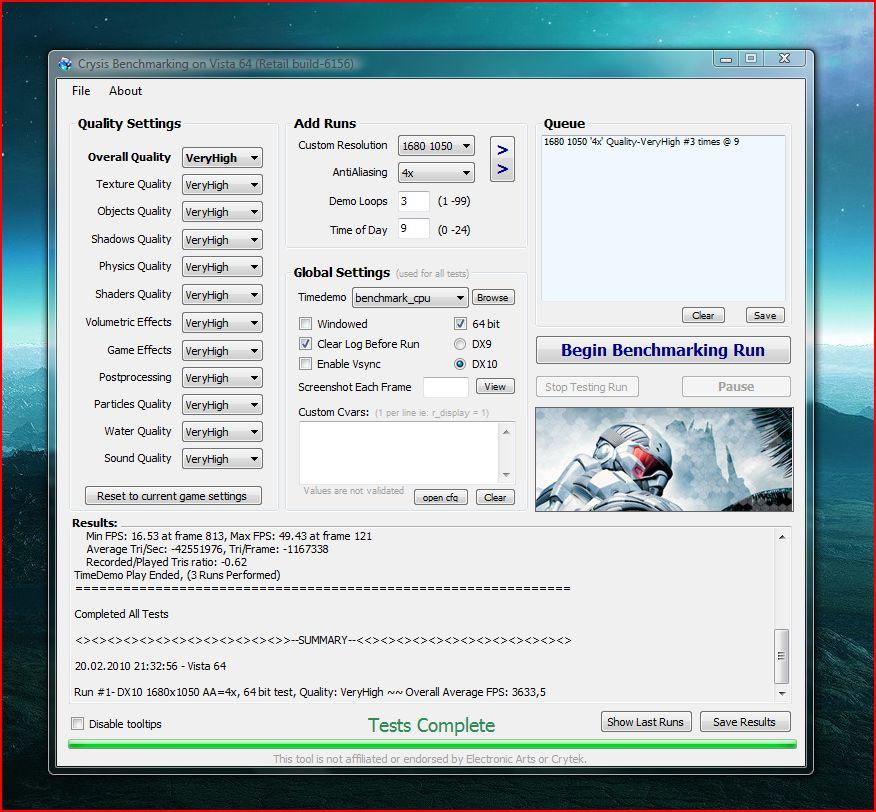Click the Custom Cvars scroll down arrow
The height and width of the screenshot is (812, 876).
point(506,475)
